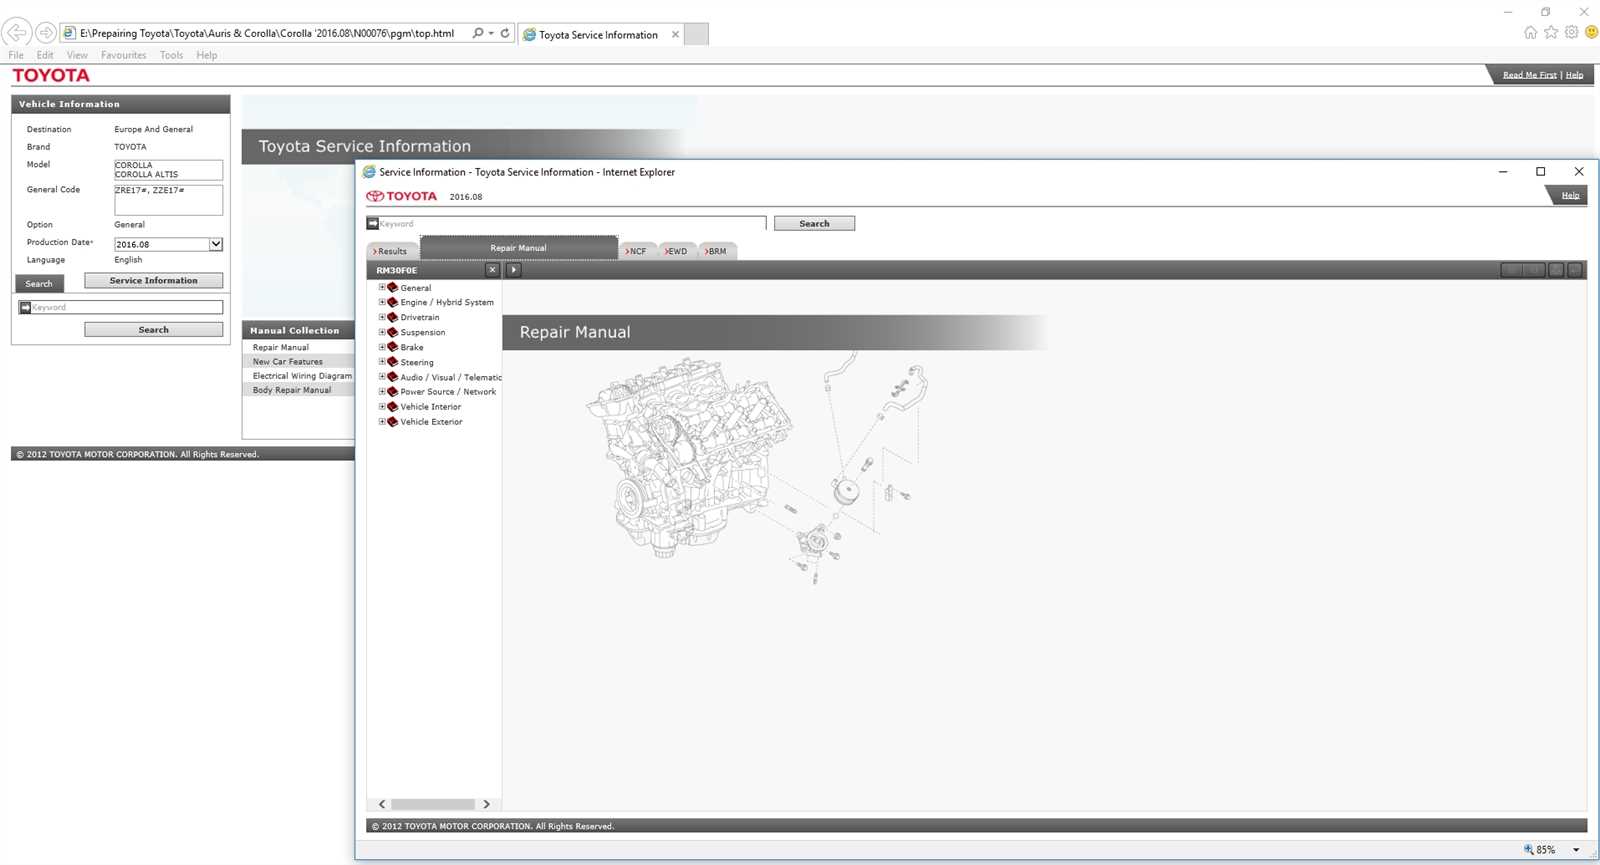Click the smiley feedback icon
This screenshot has width=1600, height=865.
click(x=1592, y=33)
